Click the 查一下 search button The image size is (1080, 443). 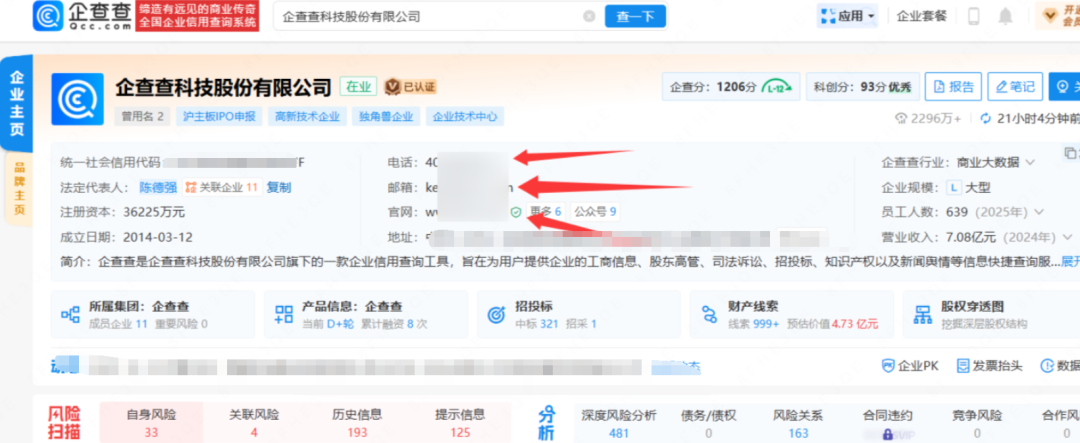coord(635,17)
